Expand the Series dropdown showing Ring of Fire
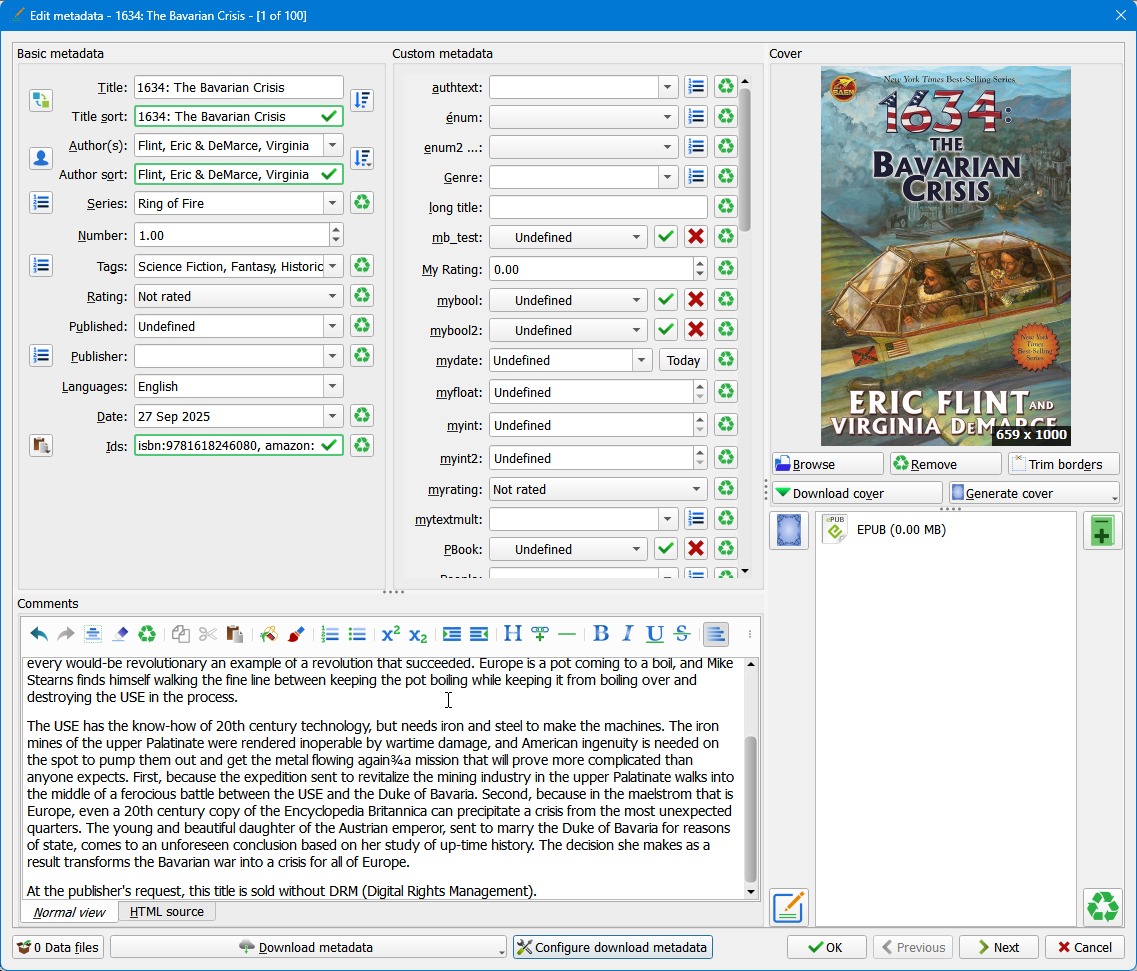This screenshot has height=971, width=1137. [x=333, y=203]
